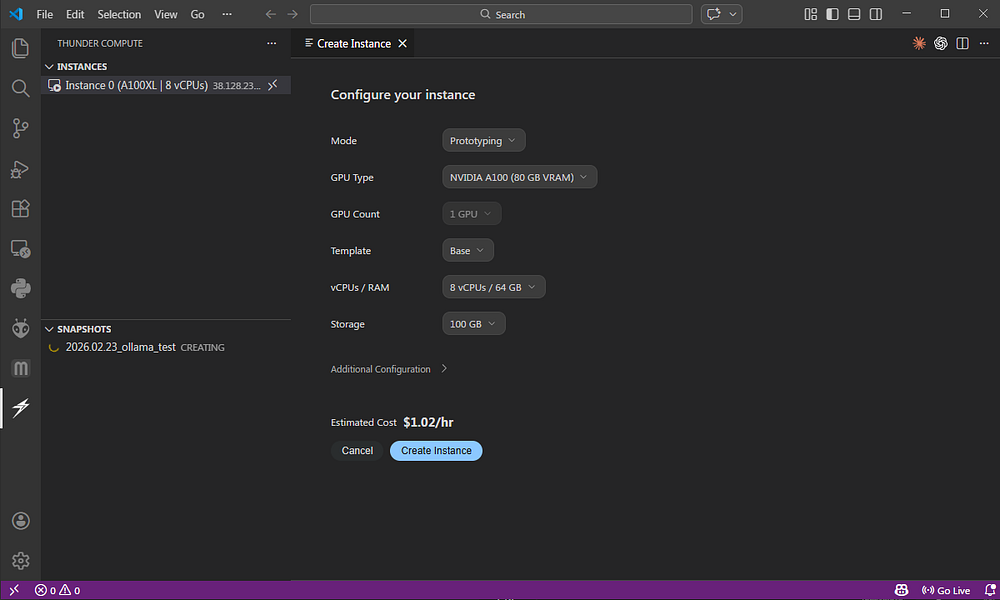Click the Copilot status icon in status bar
This screenshot has width=1000, height=600.
(901, 590)
